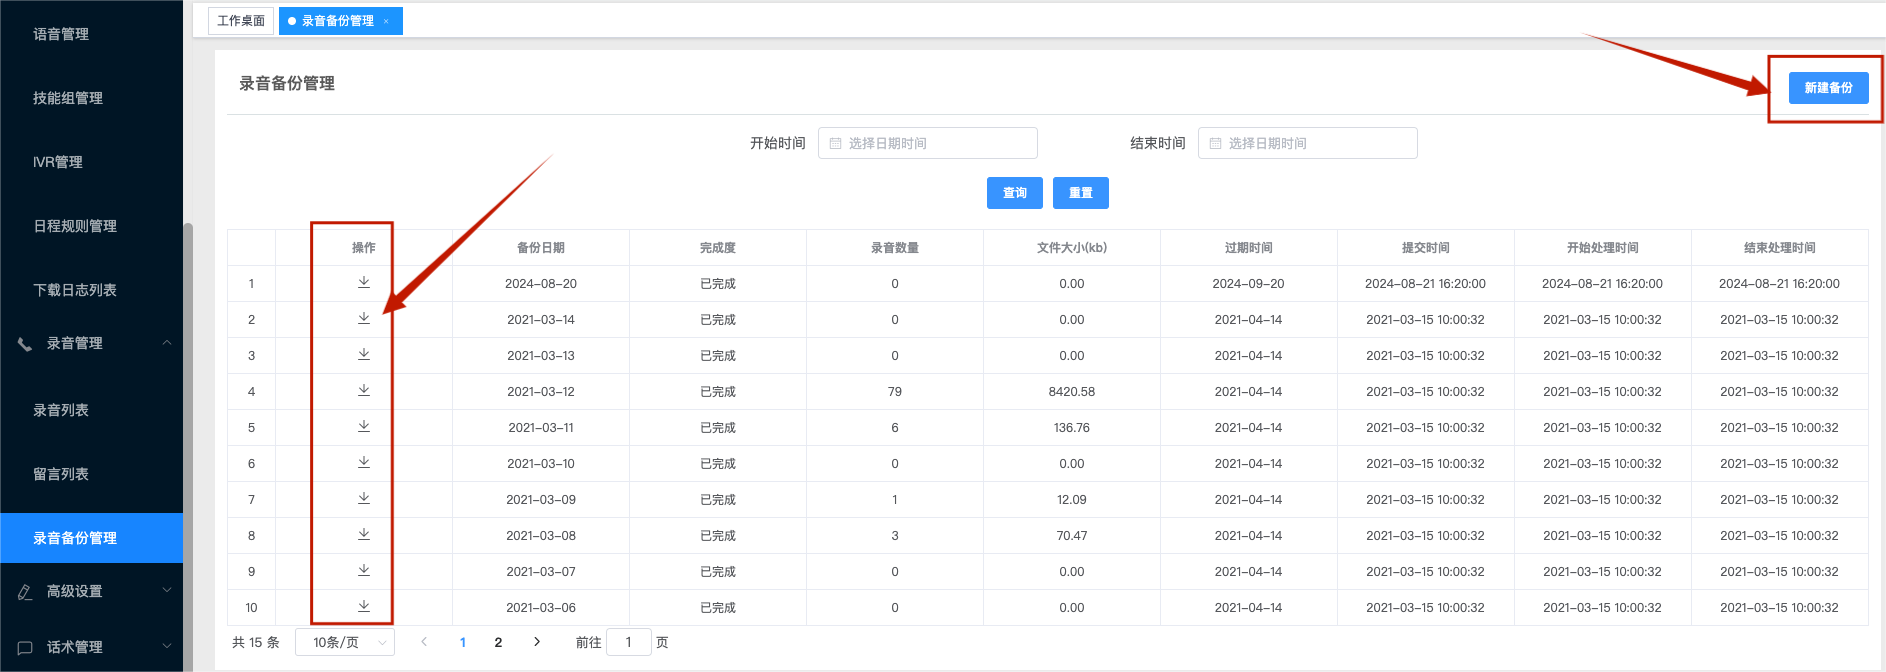Click the 过期时间 column header
Image resolution: width=1886 pixels, height=672 pixels.
click(1249, 248)
